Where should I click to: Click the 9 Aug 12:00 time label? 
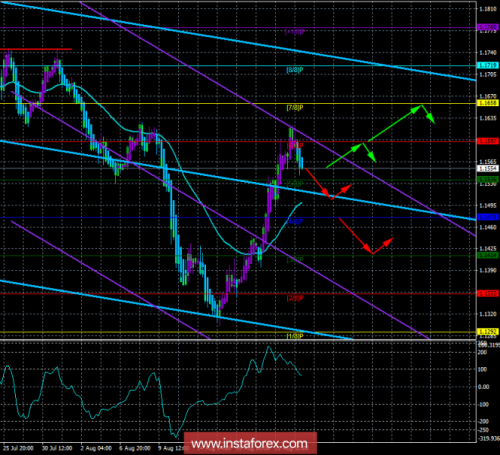point(171,448)
